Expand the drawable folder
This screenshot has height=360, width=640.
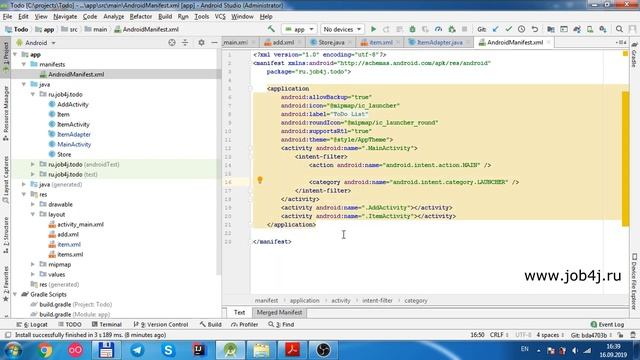(x=33, y=204)
